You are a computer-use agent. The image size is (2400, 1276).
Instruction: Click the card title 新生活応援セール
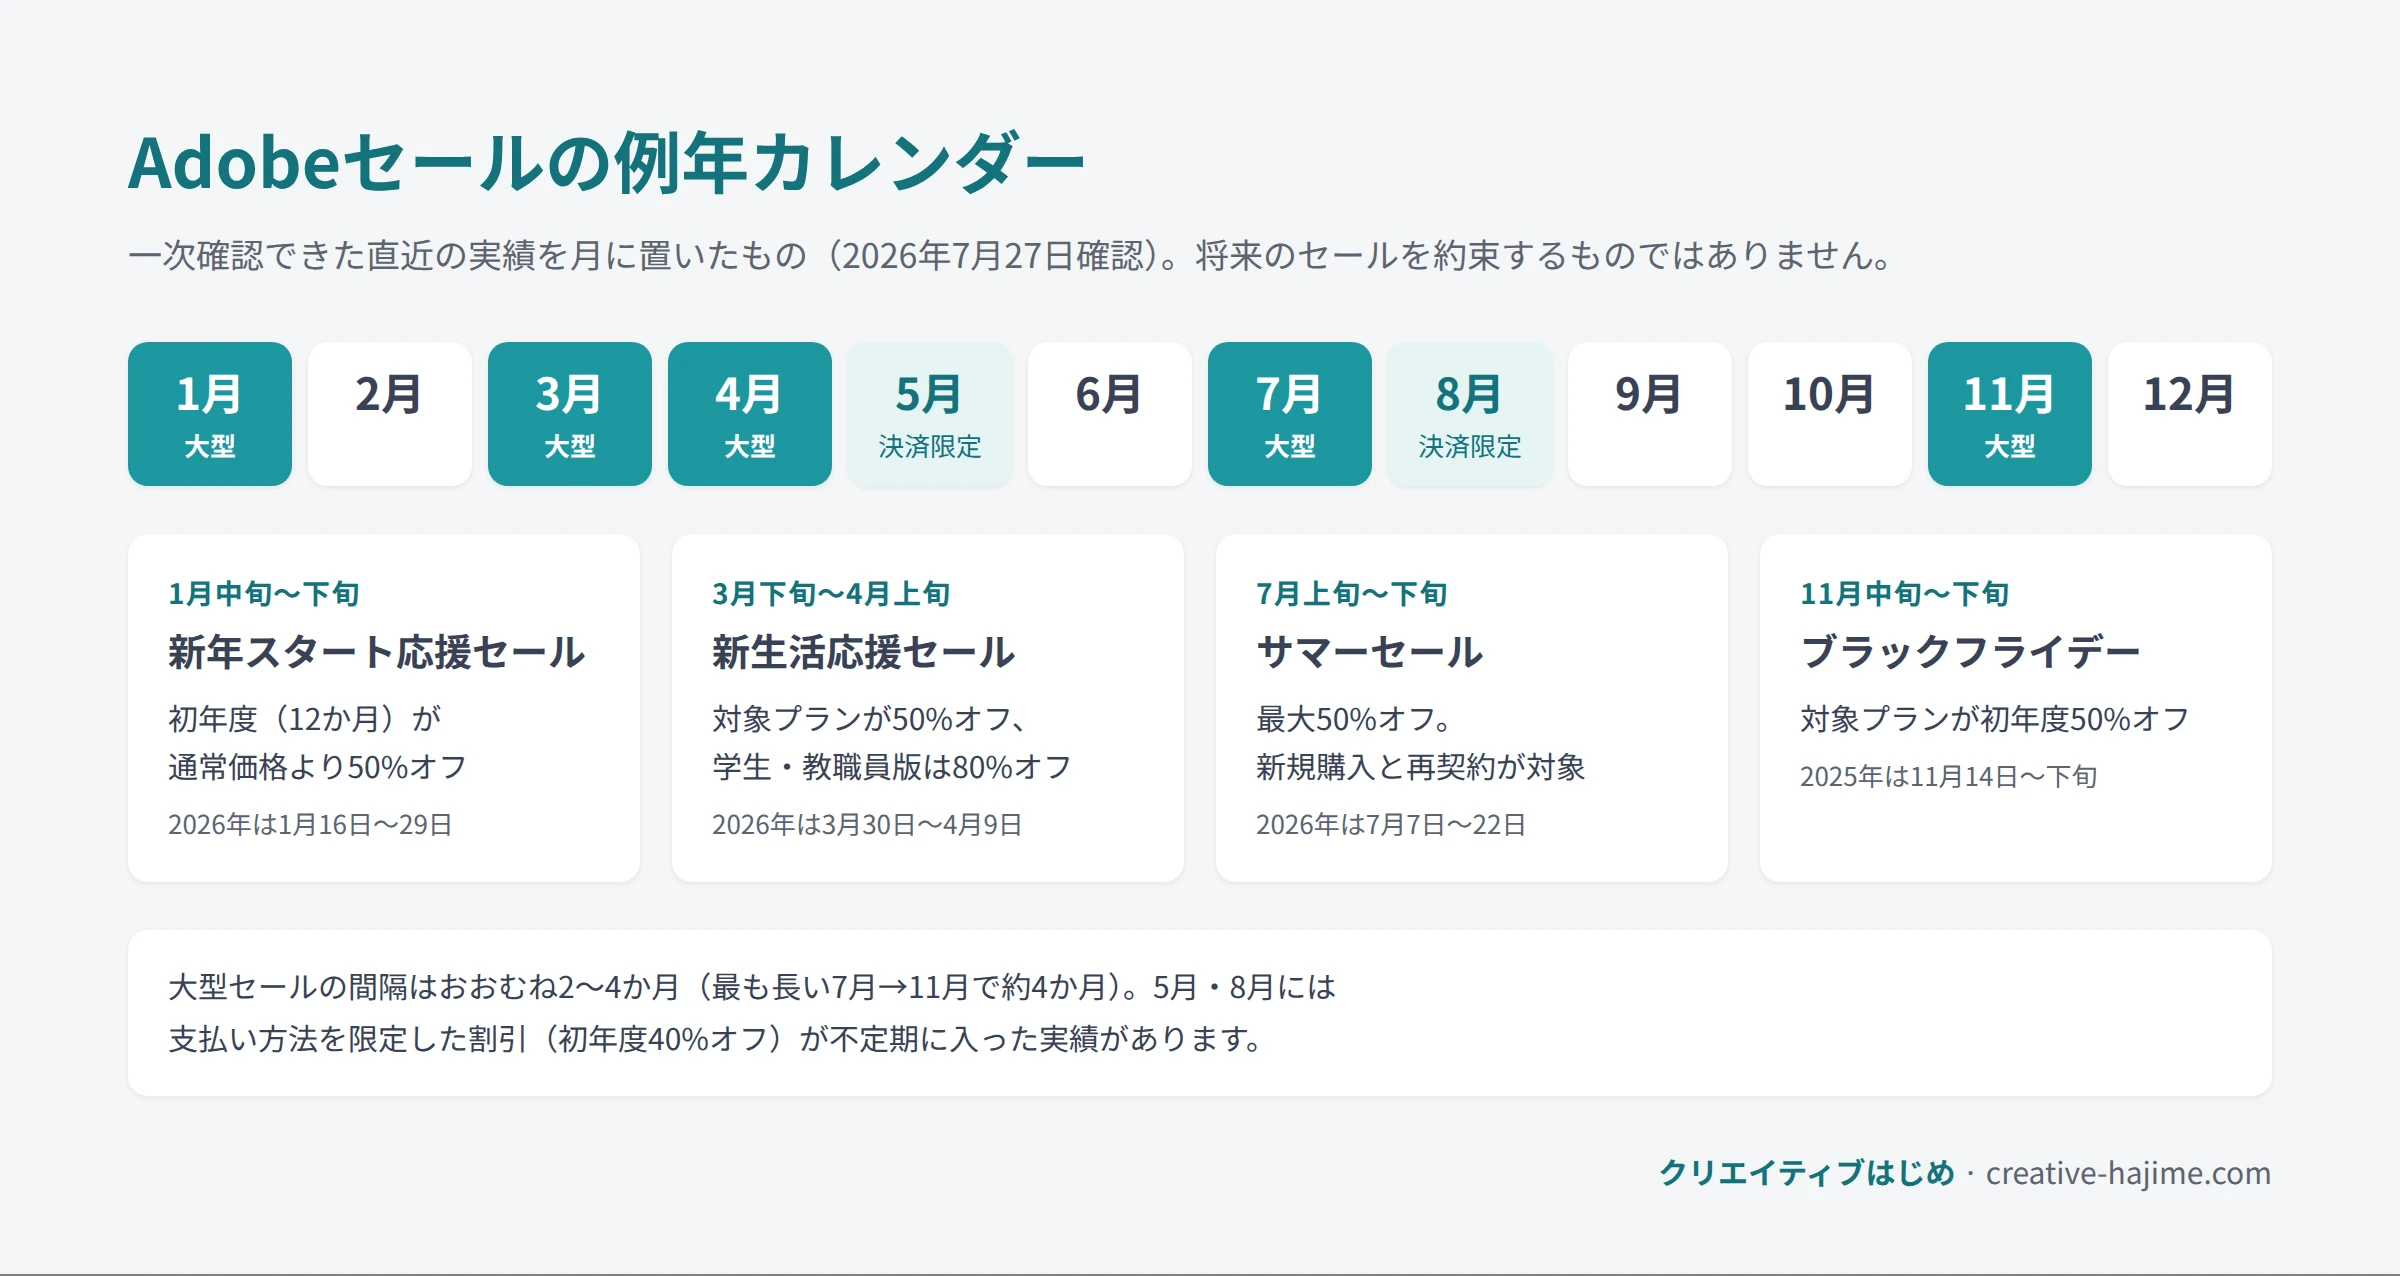864,652
